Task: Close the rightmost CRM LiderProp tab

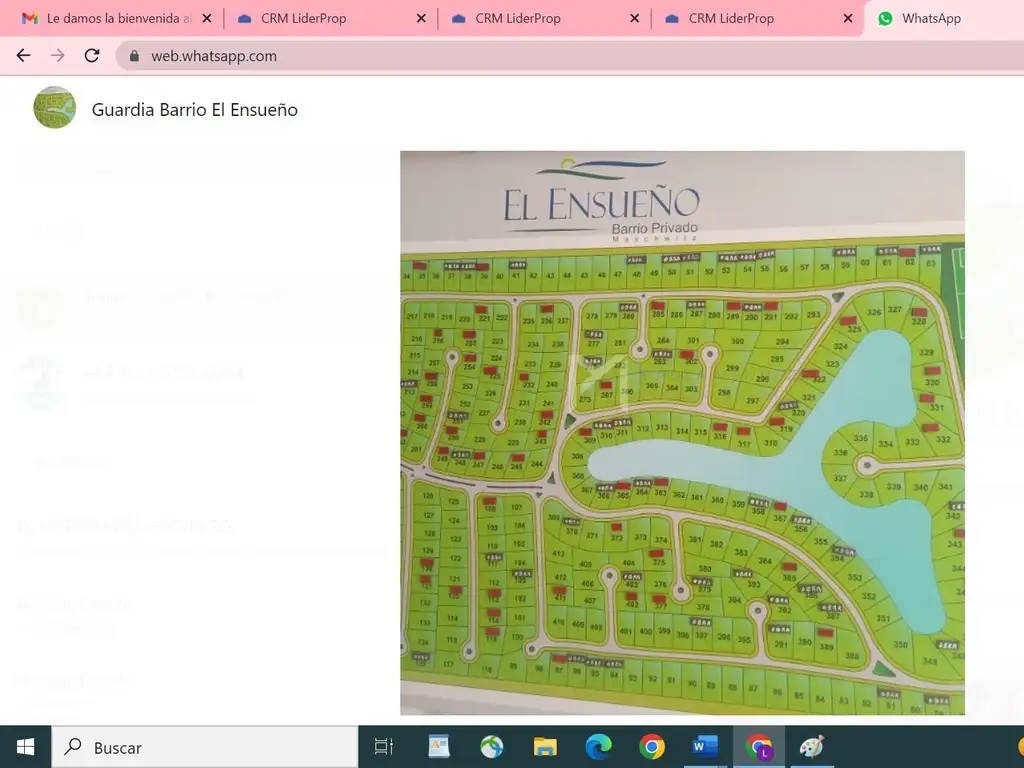Action: 848,18
